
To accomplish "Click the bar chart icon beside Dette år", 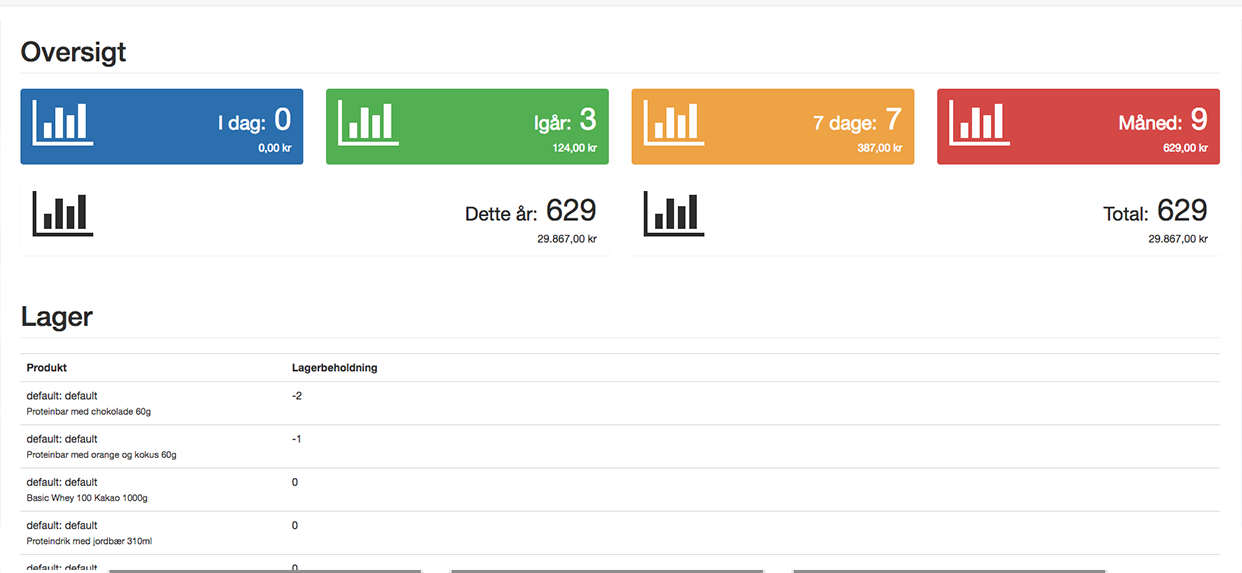I will tap(63, 214).
